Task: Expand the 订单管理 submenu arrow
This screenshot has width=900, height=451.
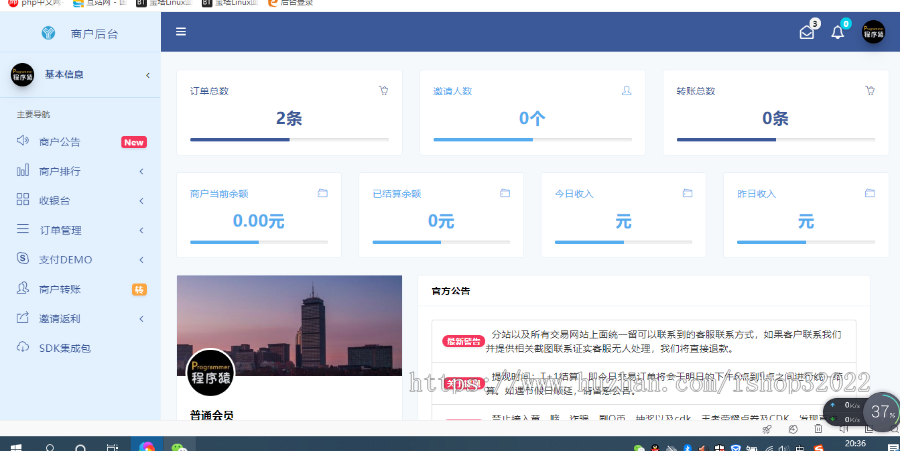Action: point(141,230)
